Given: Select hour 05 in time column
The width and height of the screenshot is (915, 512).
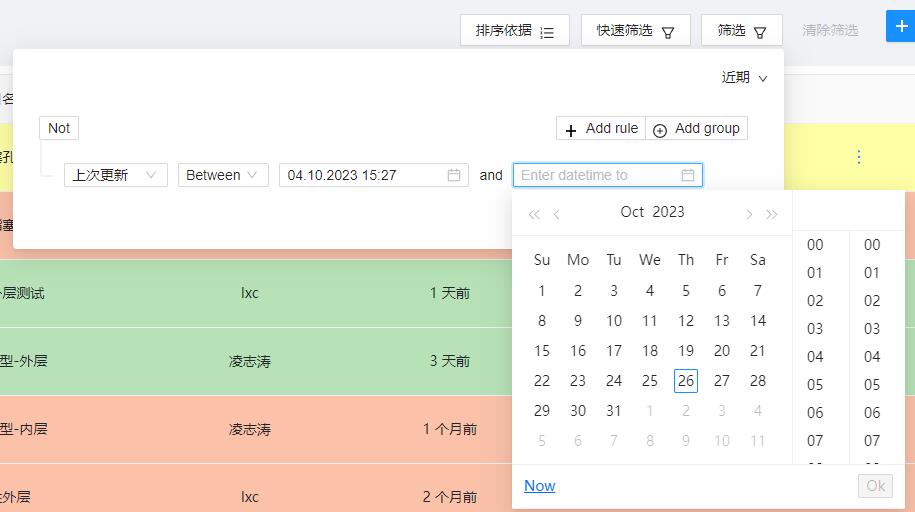Looking at the screenshot, I should click(x=815, y=385).
